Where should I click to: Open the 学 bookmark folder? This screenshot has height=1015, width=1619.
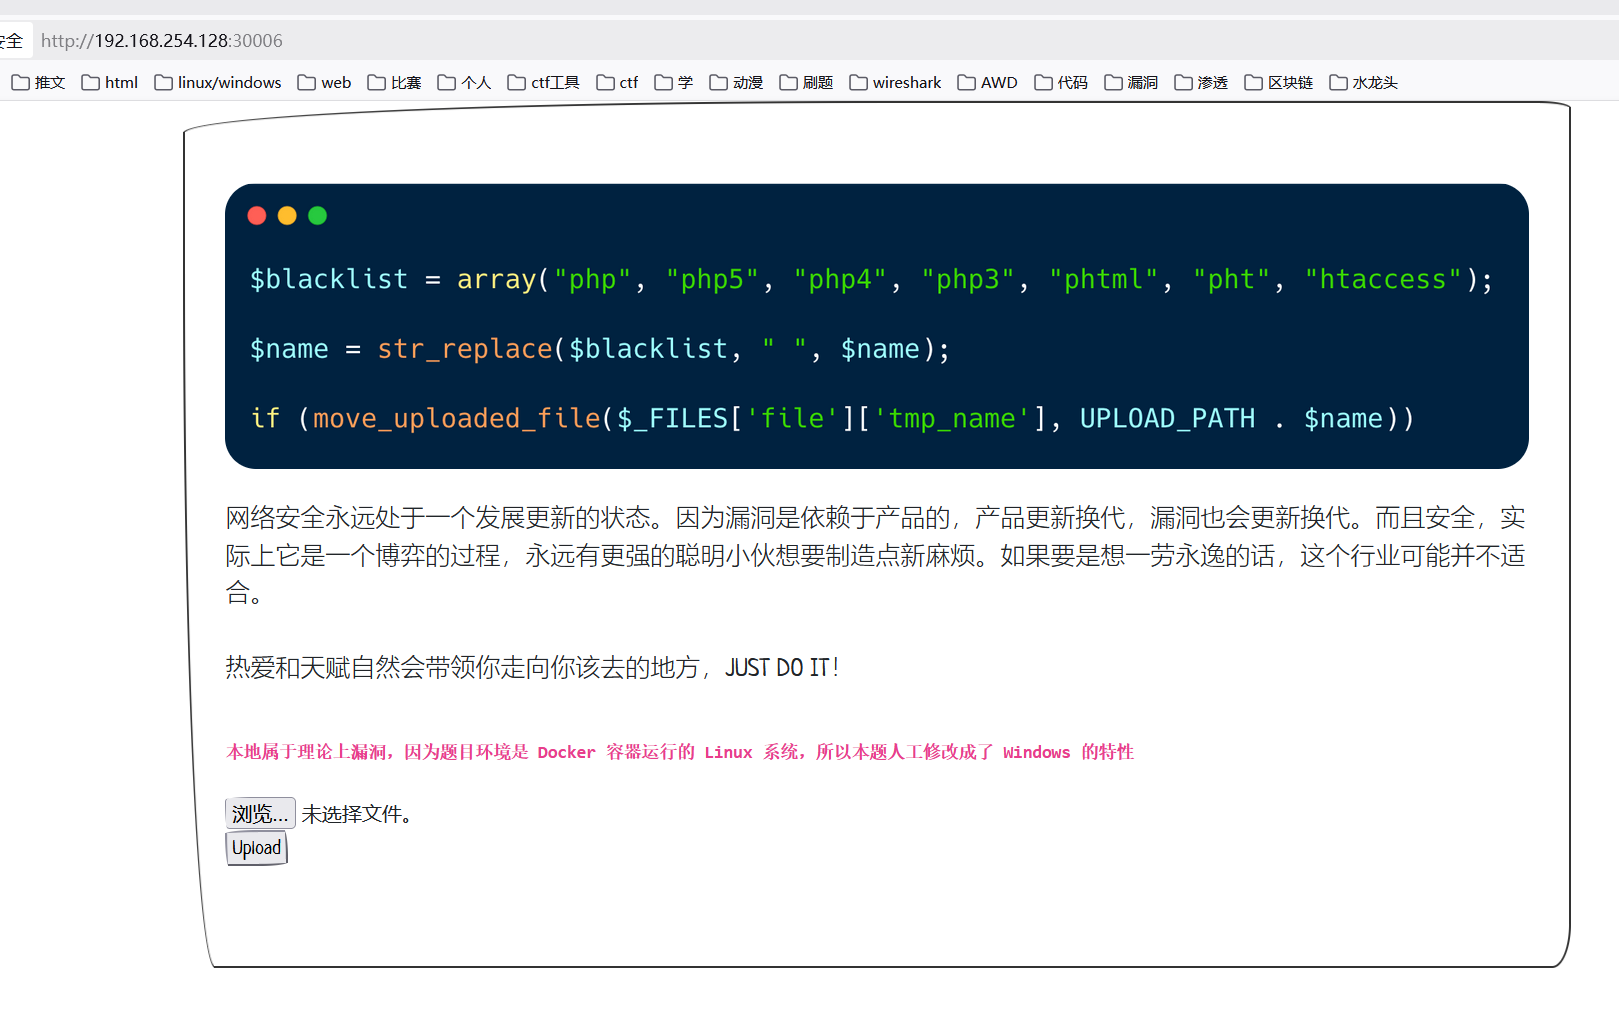pos(674,82)
